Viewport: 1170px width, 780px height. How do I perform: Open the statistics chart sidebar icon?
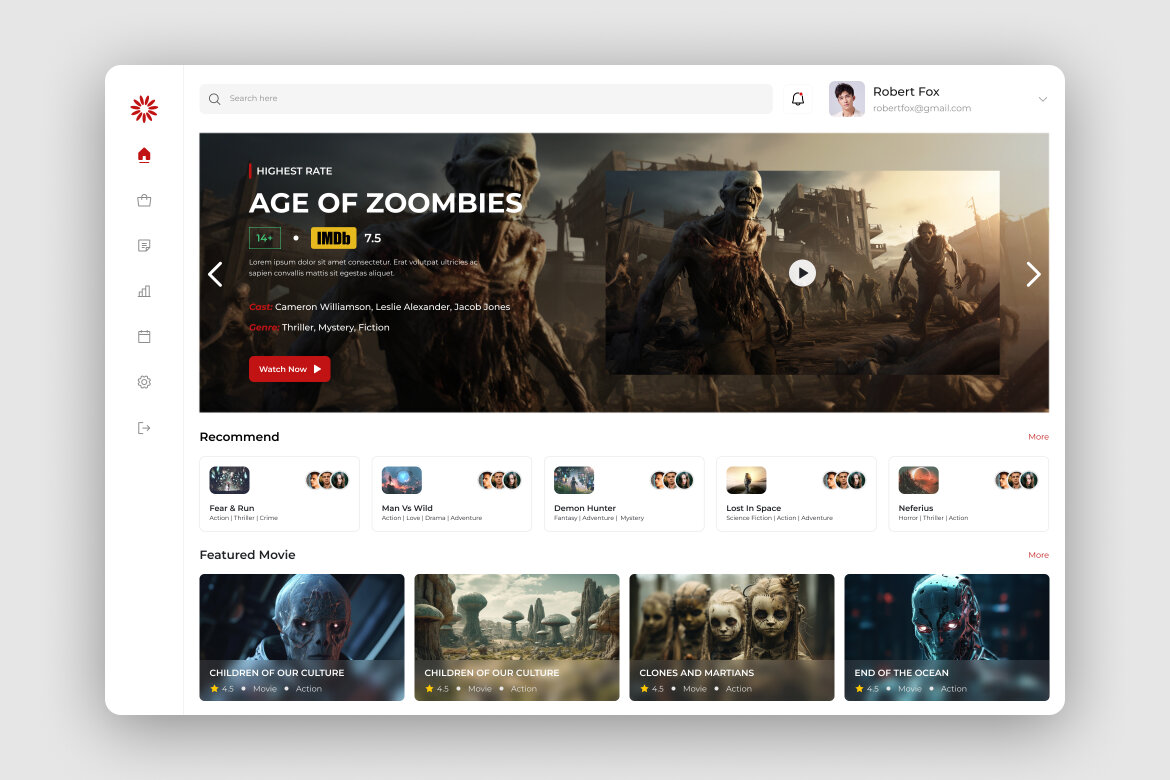[x=144, y=291]
